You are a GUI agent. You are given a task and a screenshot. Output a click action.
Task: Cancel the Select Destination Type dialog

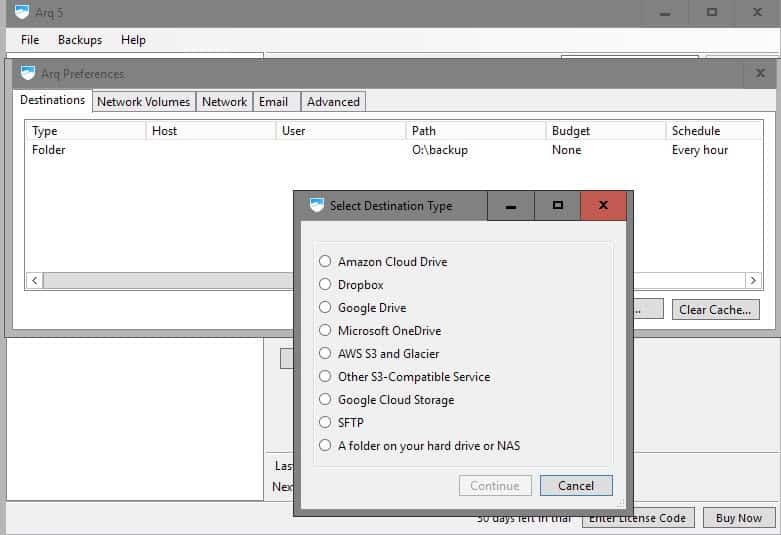coord(576,486)
